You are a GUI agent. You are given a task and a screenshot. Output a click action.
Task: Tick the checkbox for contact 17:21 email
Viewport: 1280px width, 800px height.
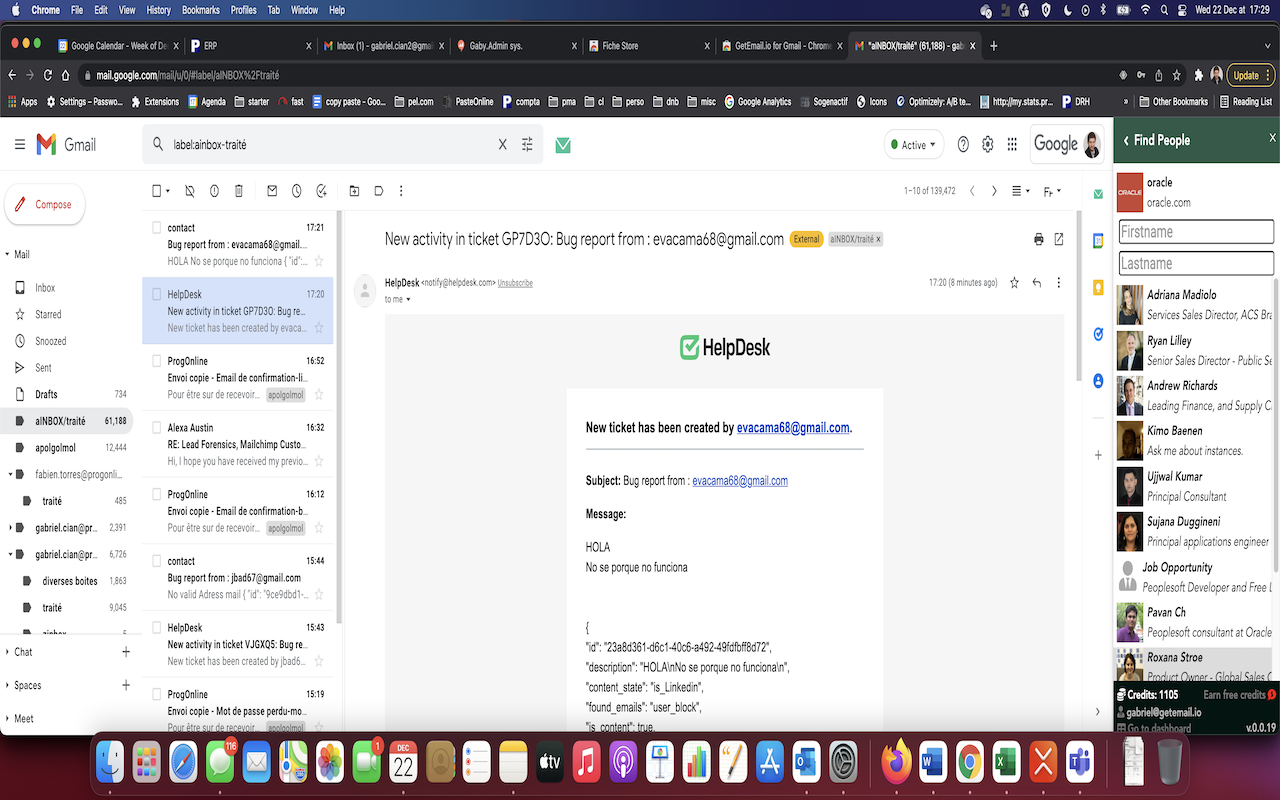tap(156, 228)
